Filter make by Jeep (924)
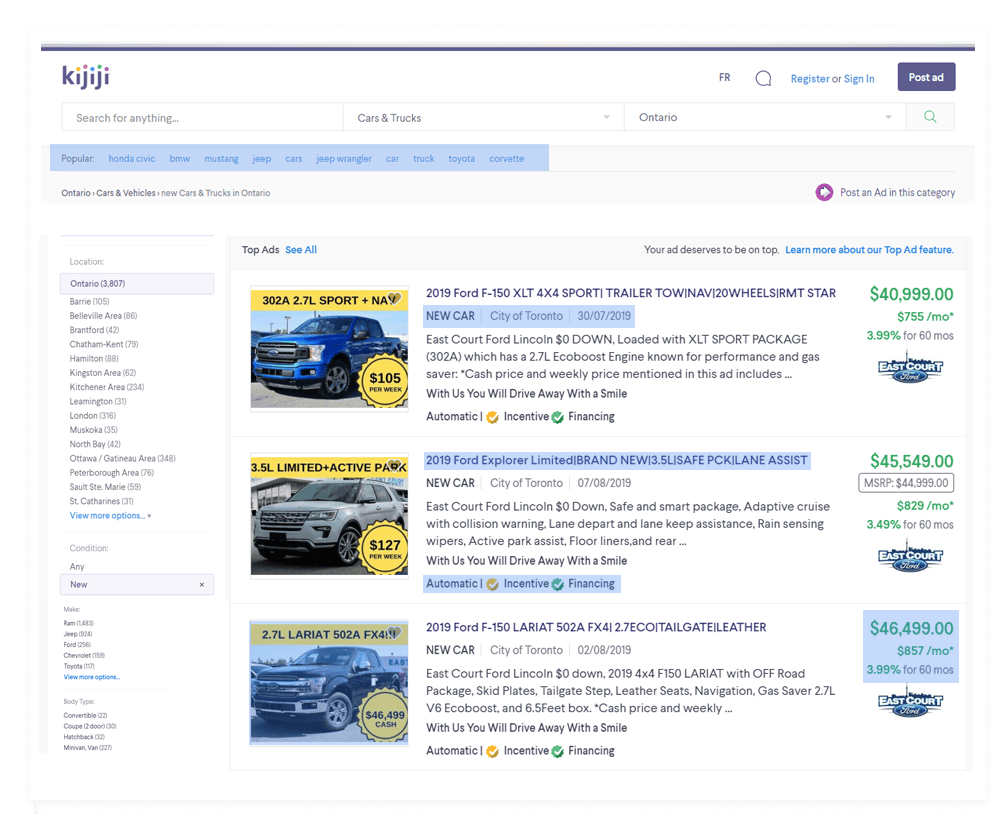 [x=77, y=634]
